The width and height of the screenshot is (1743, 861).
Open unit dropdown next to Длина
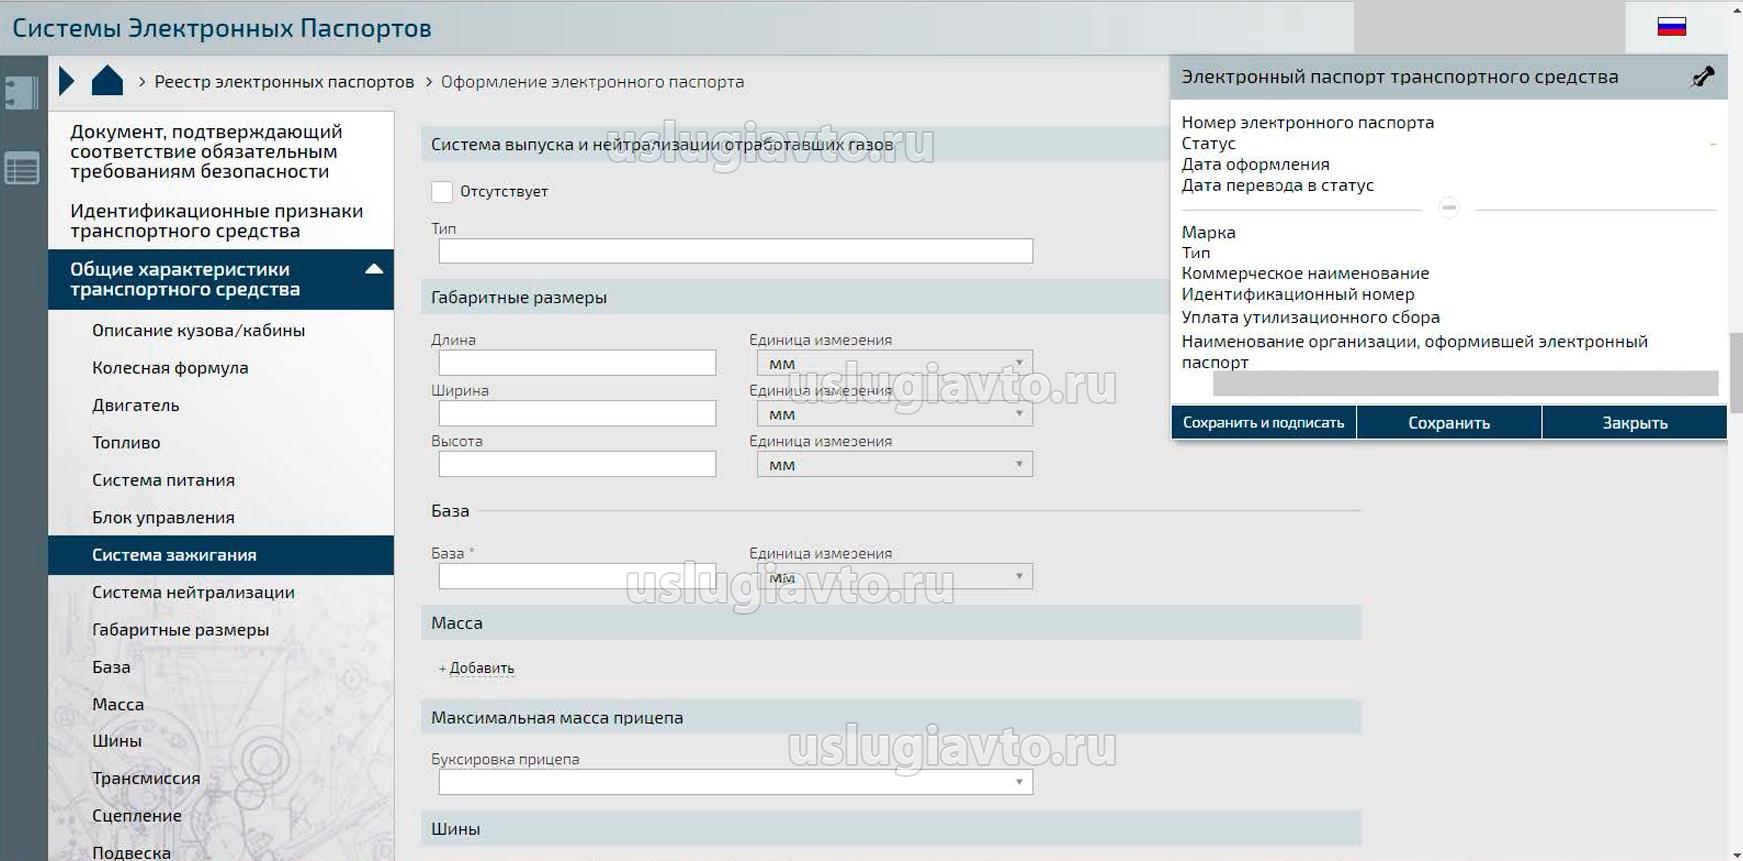tap(894, 363)
